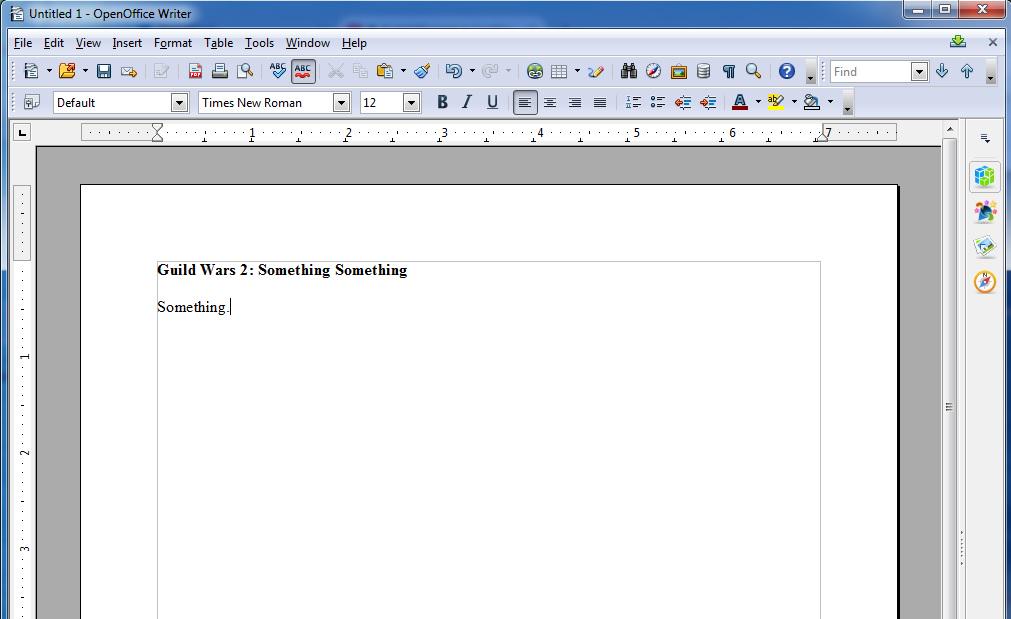Insert Hyperlink globe icon

coord(535,71)
